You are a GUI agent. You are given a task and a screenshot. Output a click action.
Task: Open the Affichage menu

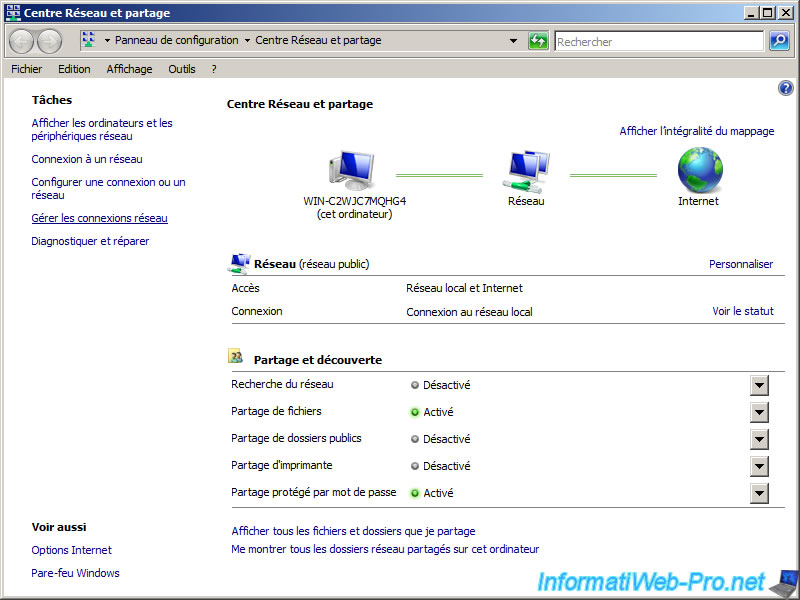(129, 69)
